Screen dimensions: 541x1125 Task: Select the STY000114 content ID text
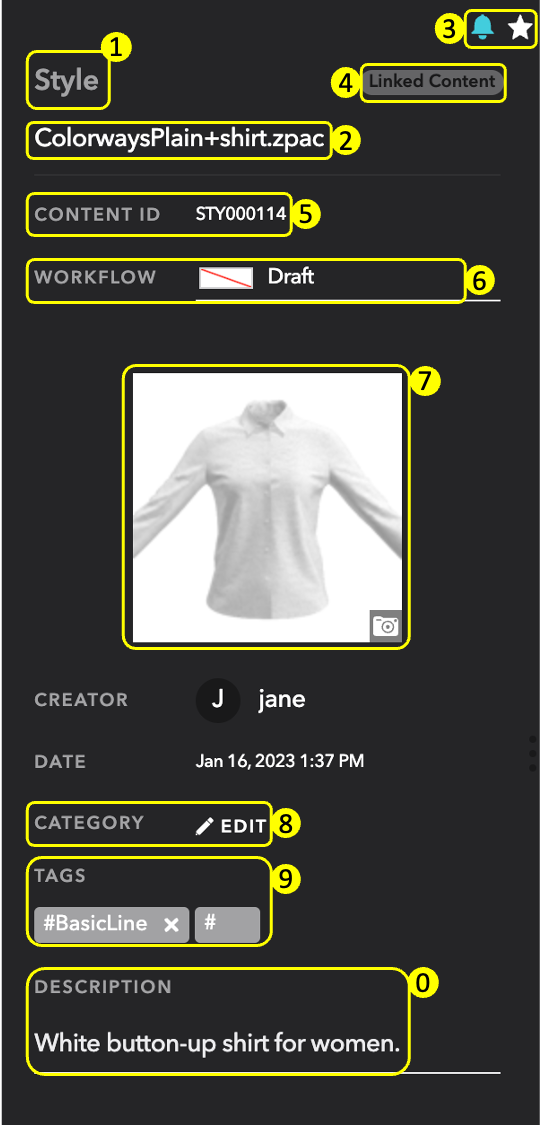[x=241, y=214]
